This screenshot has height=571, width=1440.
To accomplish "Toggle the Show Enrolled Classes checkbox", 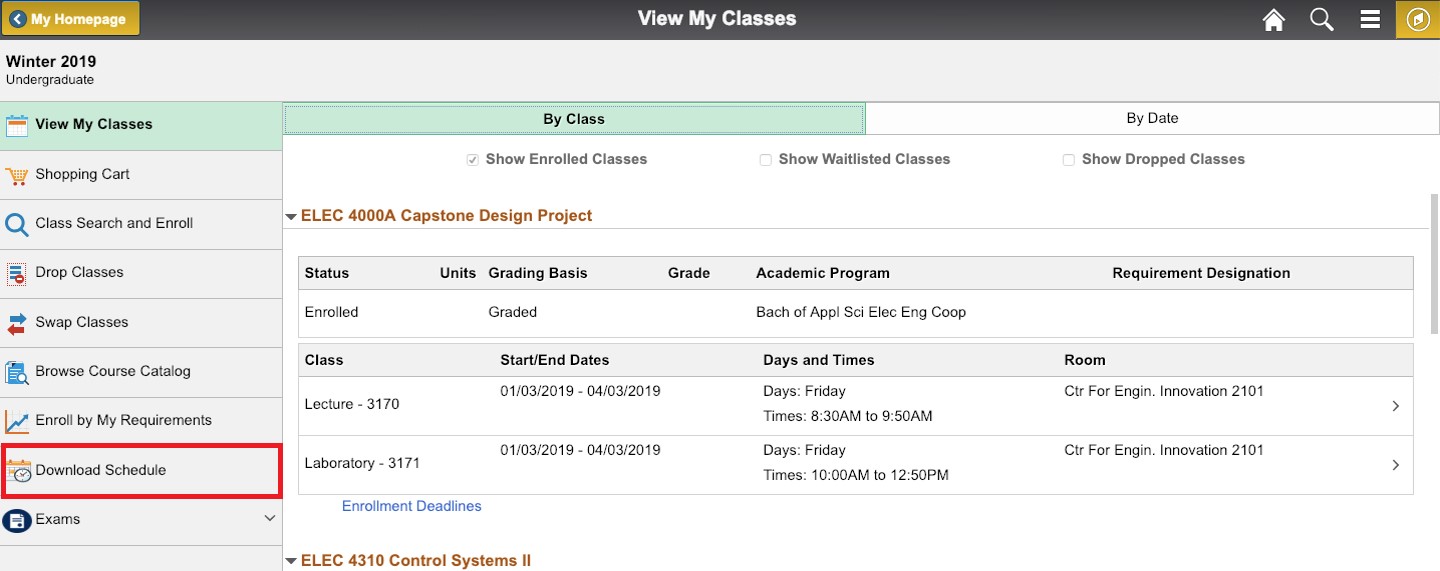I will coord(473,160).
